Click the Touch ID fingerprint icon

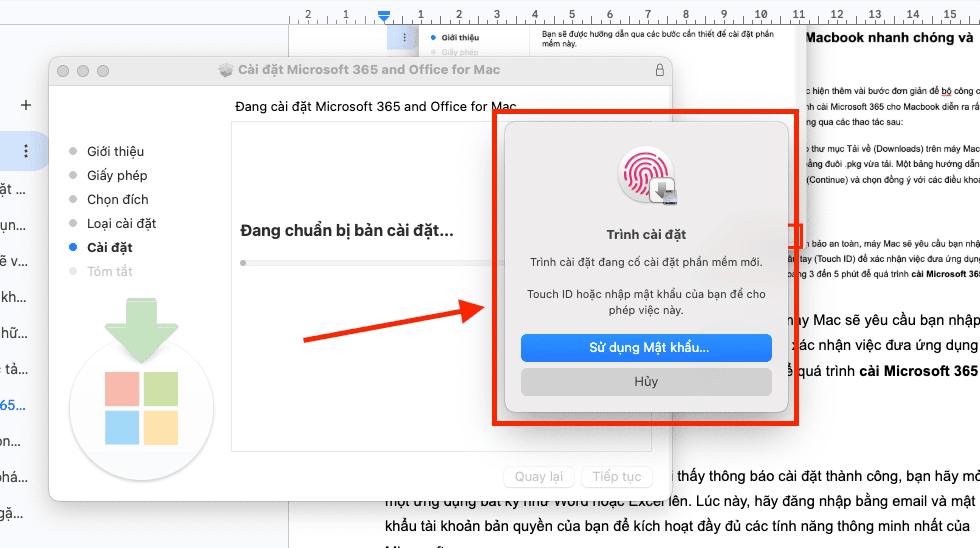click(x=648, y=176)
